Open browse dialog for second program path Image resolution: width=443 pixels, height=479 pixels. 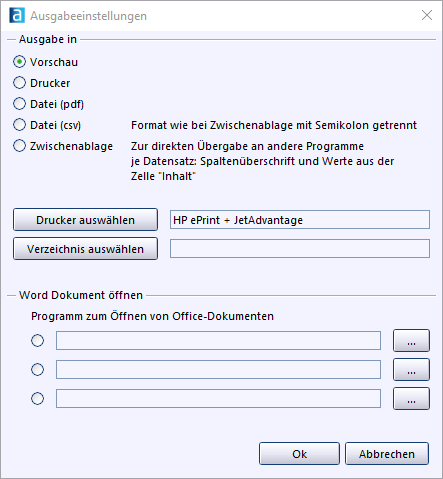411,370
